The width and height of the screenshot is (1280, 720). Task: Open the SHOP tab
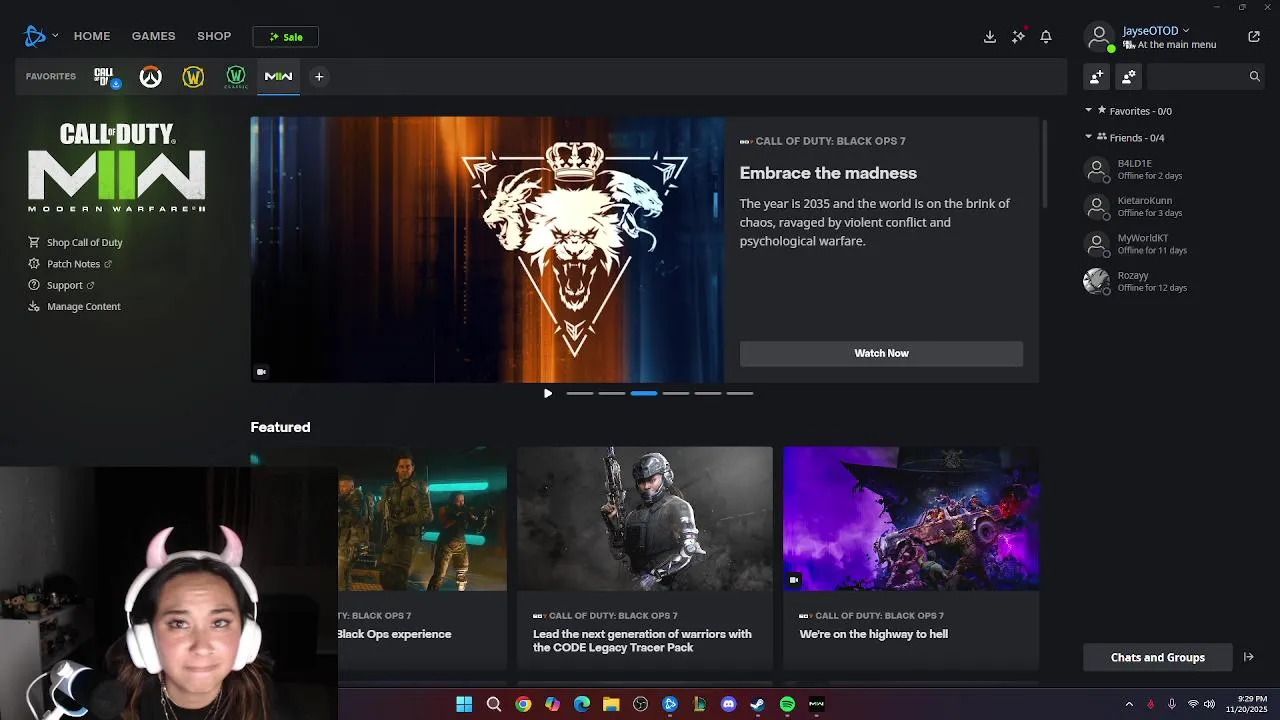click(x=214, y=36)
